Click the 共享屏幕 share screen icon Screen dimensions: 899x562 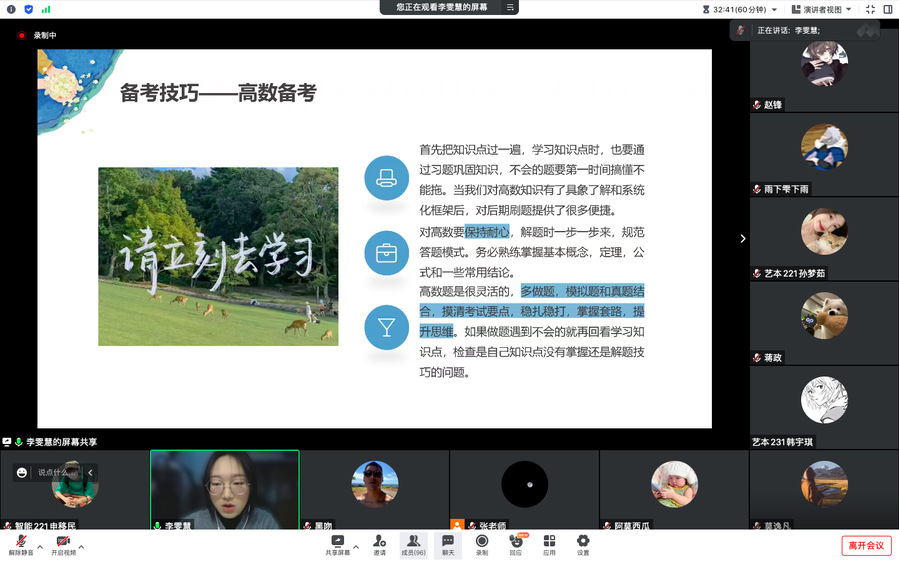pos(337,541)
